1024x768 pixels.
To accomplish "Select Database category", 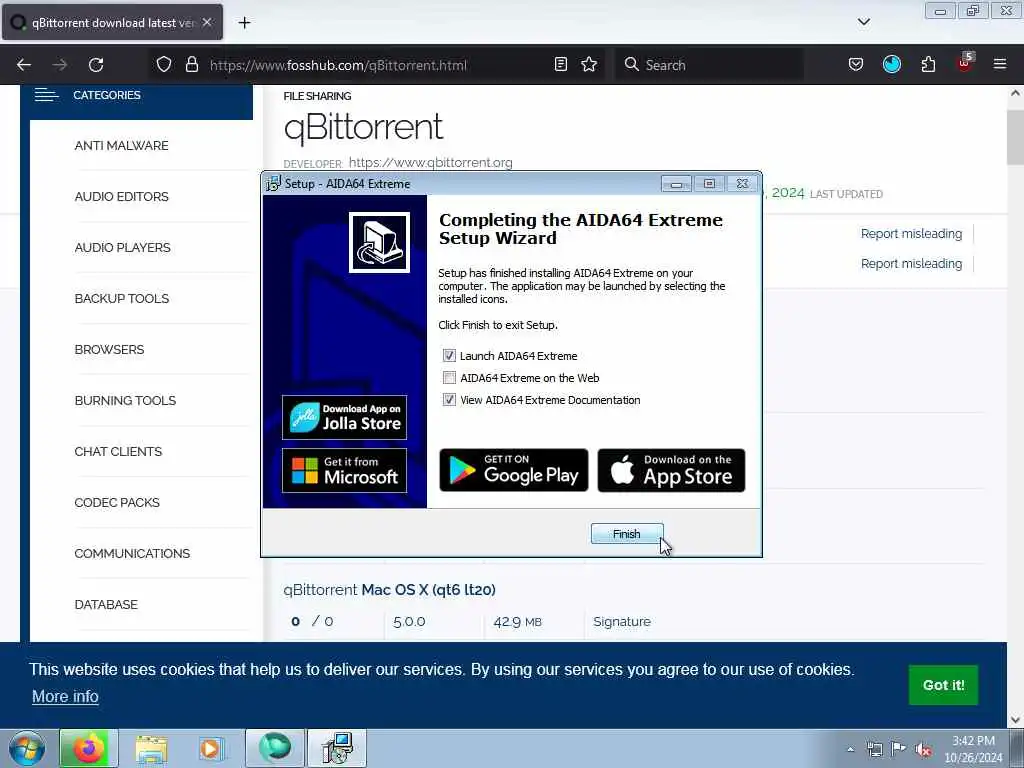I will click(x=106, y=604).
